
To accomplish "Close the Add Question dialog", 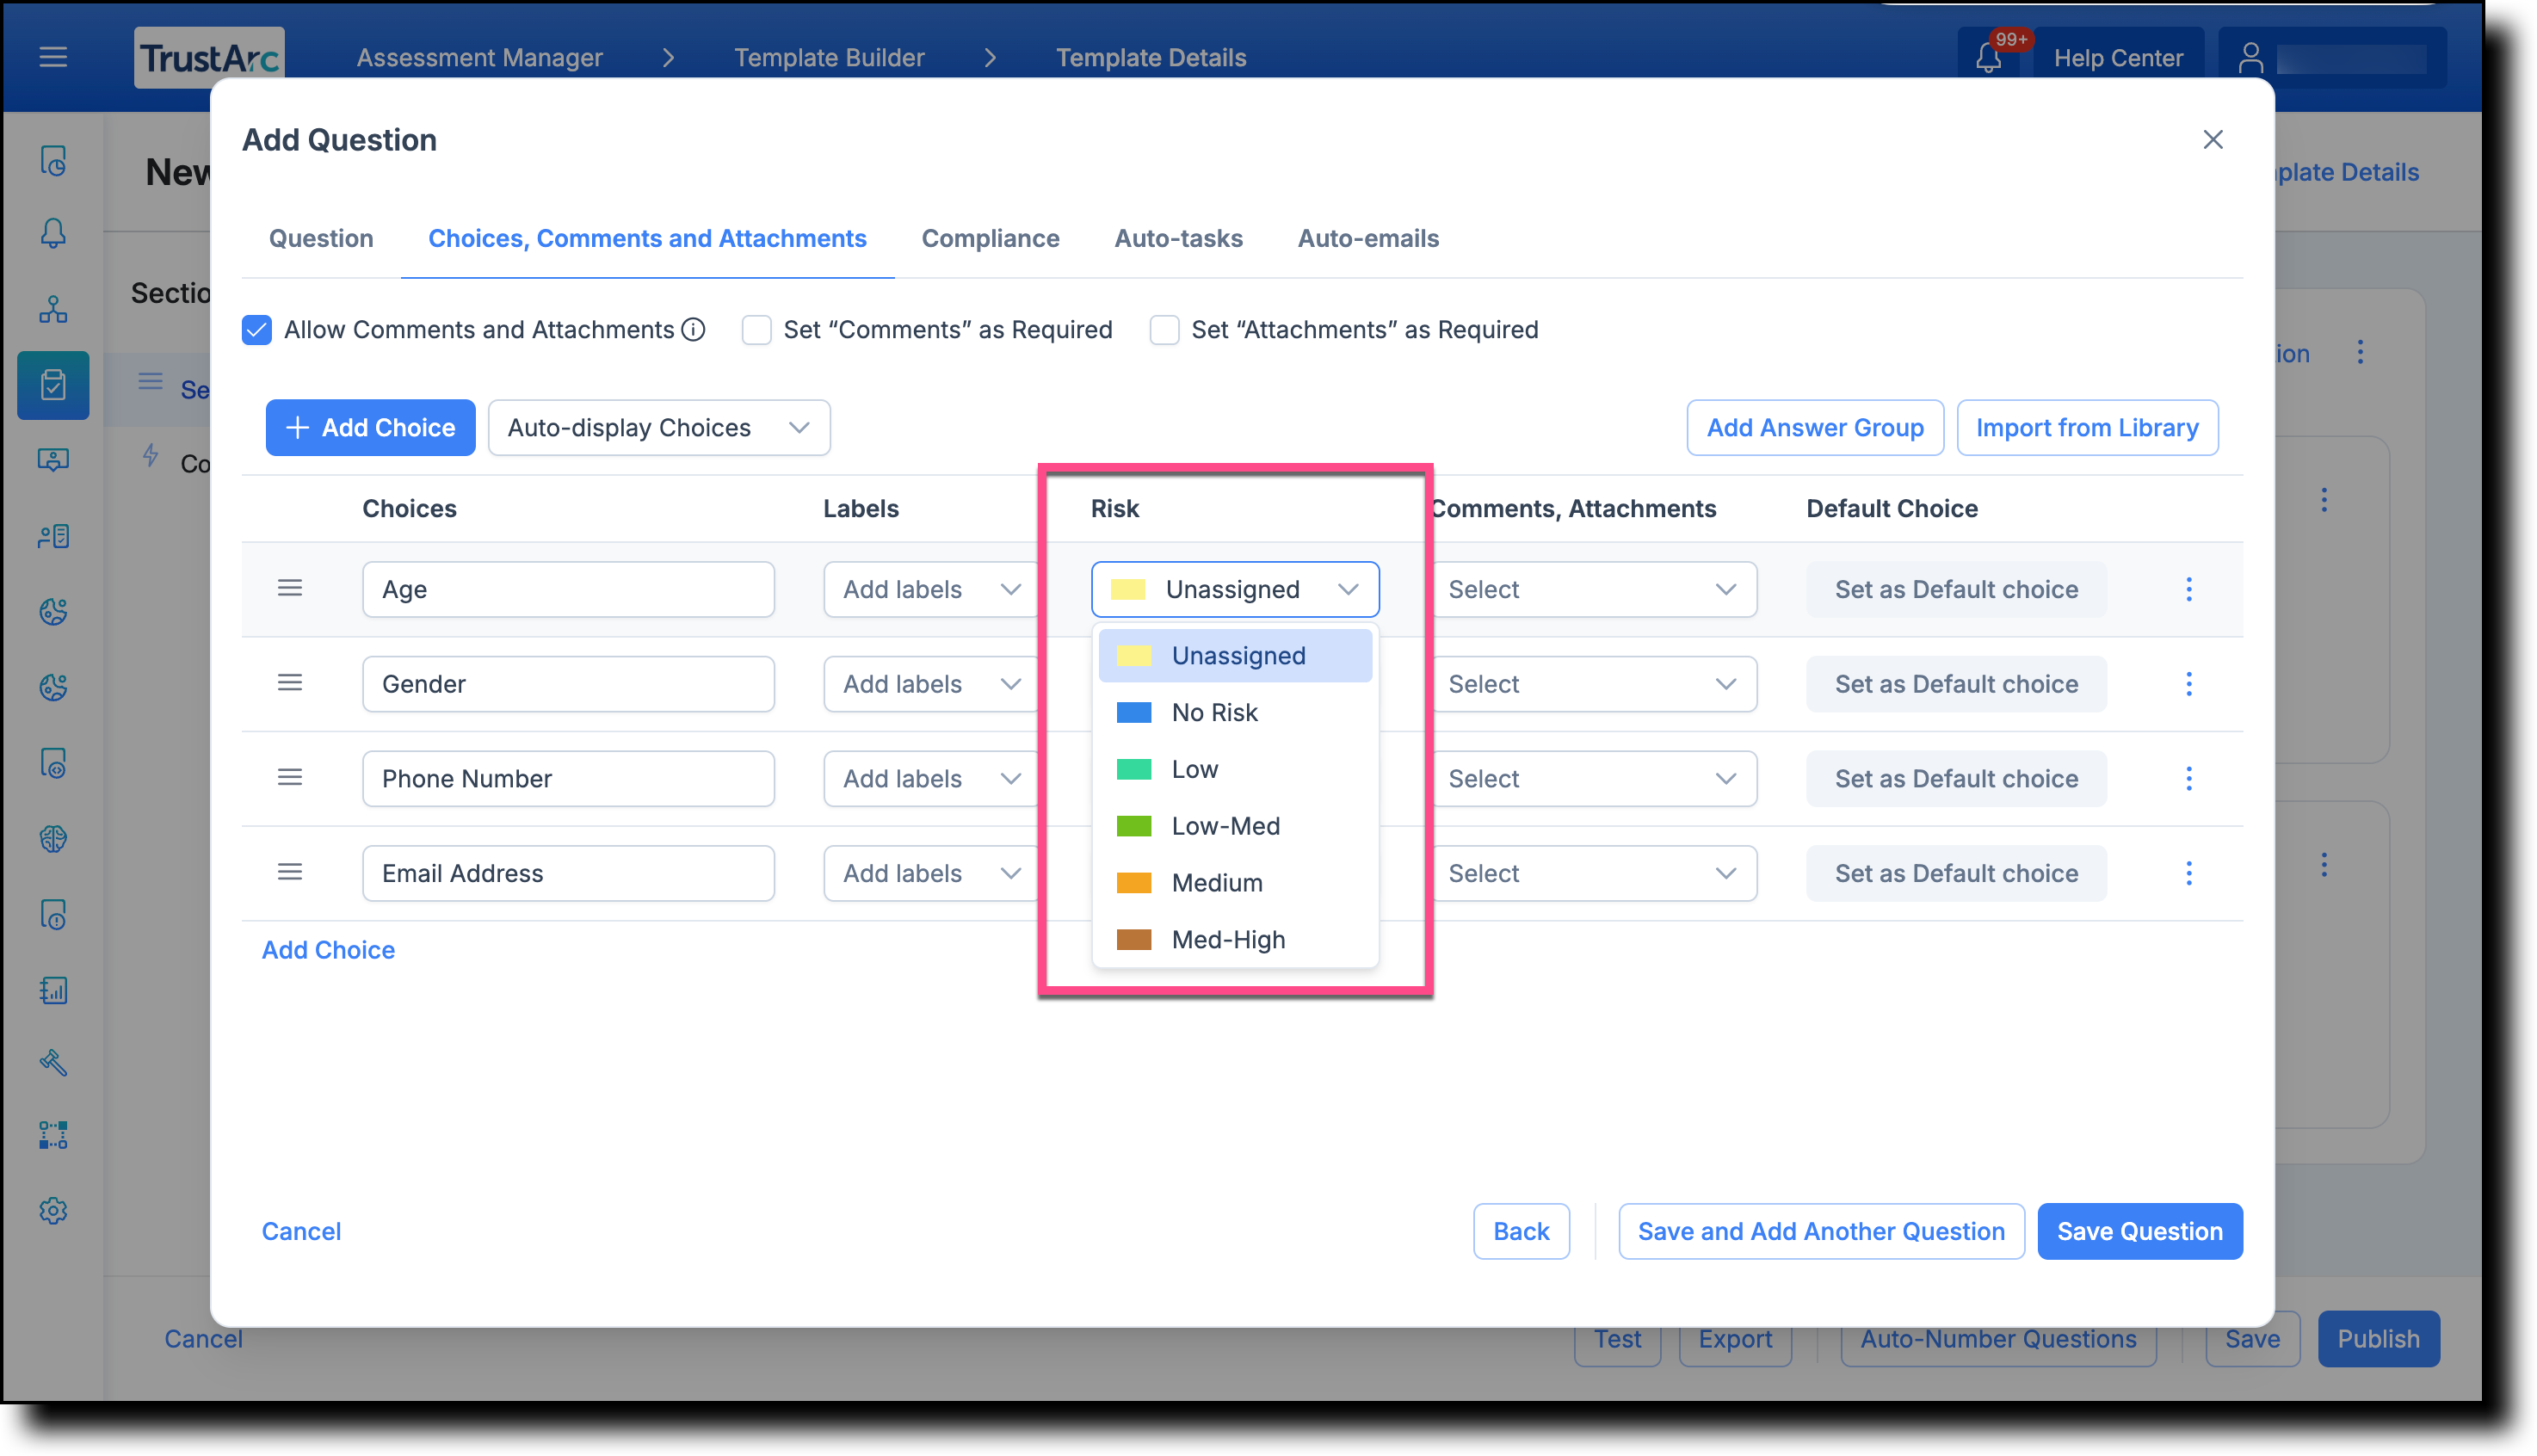I will point(2213,139).
